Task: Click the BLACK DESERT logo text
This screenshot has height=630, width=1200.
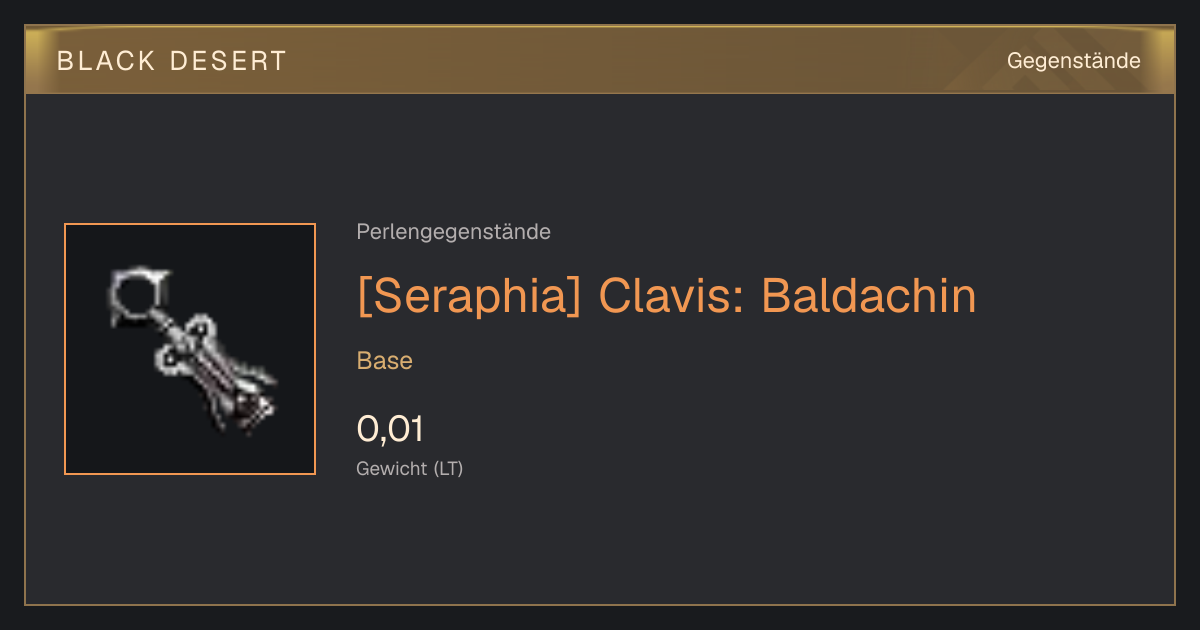Action: click(172, 61)
